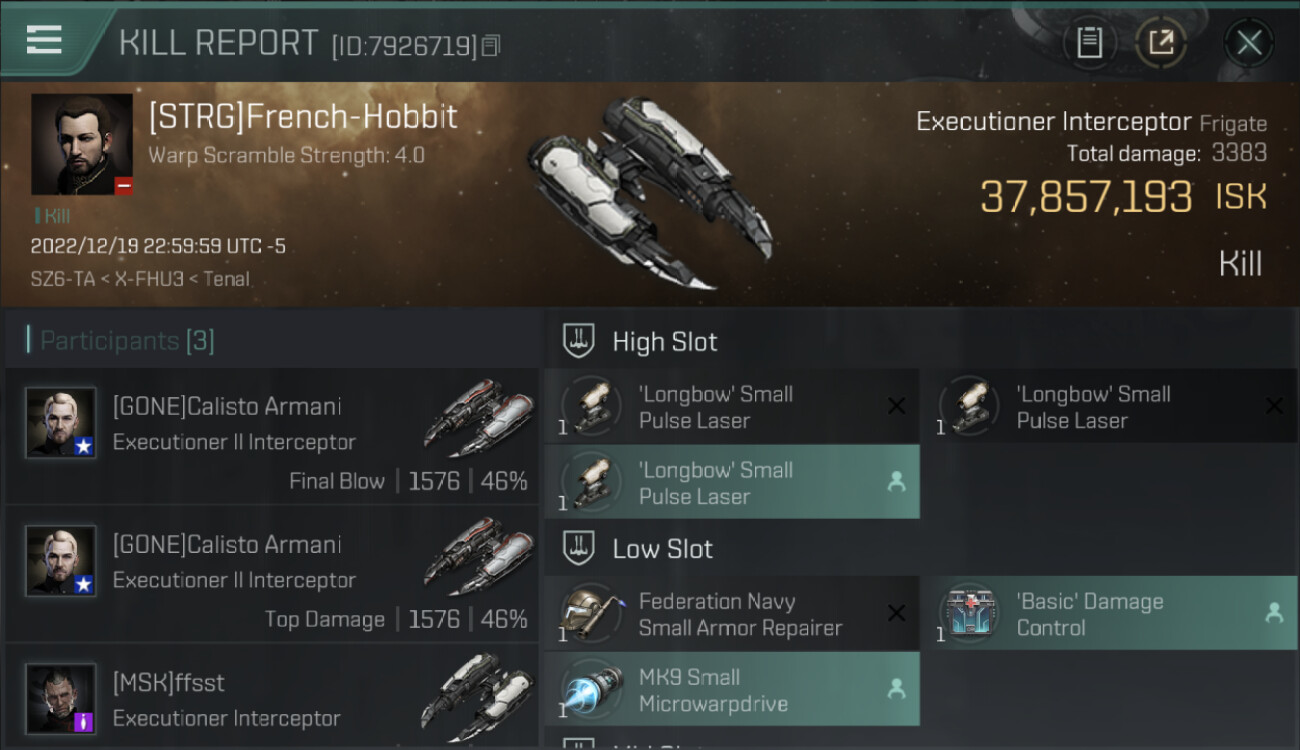
Task: Select Calisto Armani Final Blow entry
Action: tap(272, 436)
